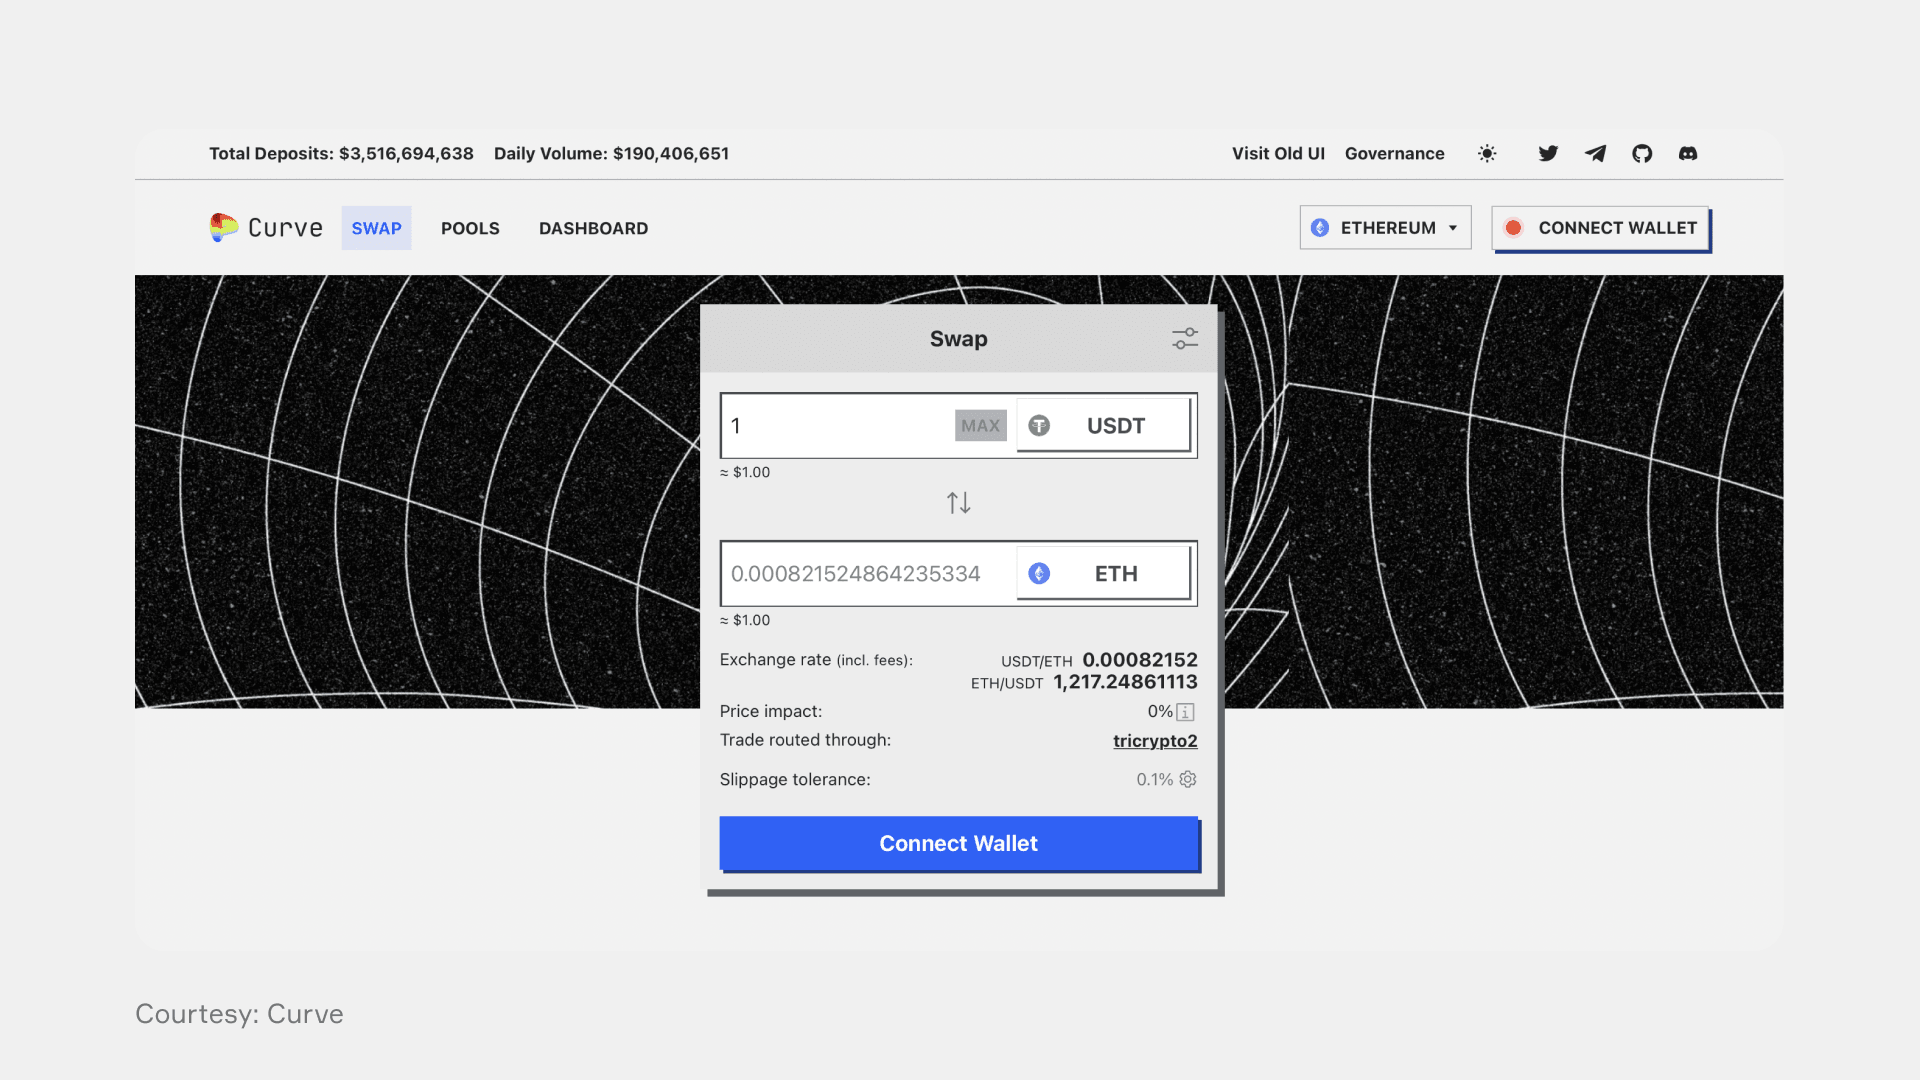Open the Telegram channel icon
The width and height of the screenshot is (1921, 1081).
(1595, 153)
